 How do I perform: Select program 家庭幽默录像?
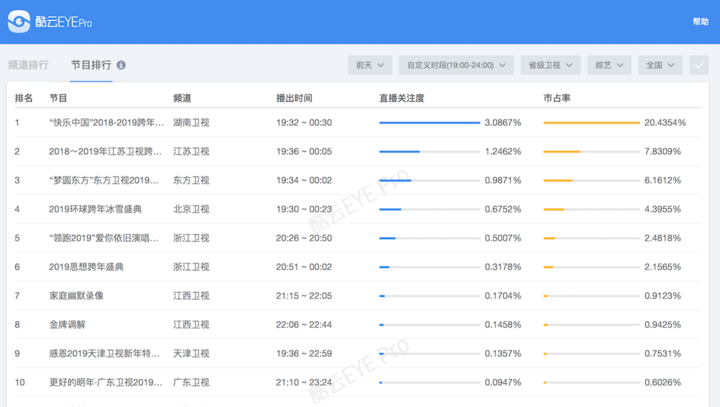(x=76, y=296)
